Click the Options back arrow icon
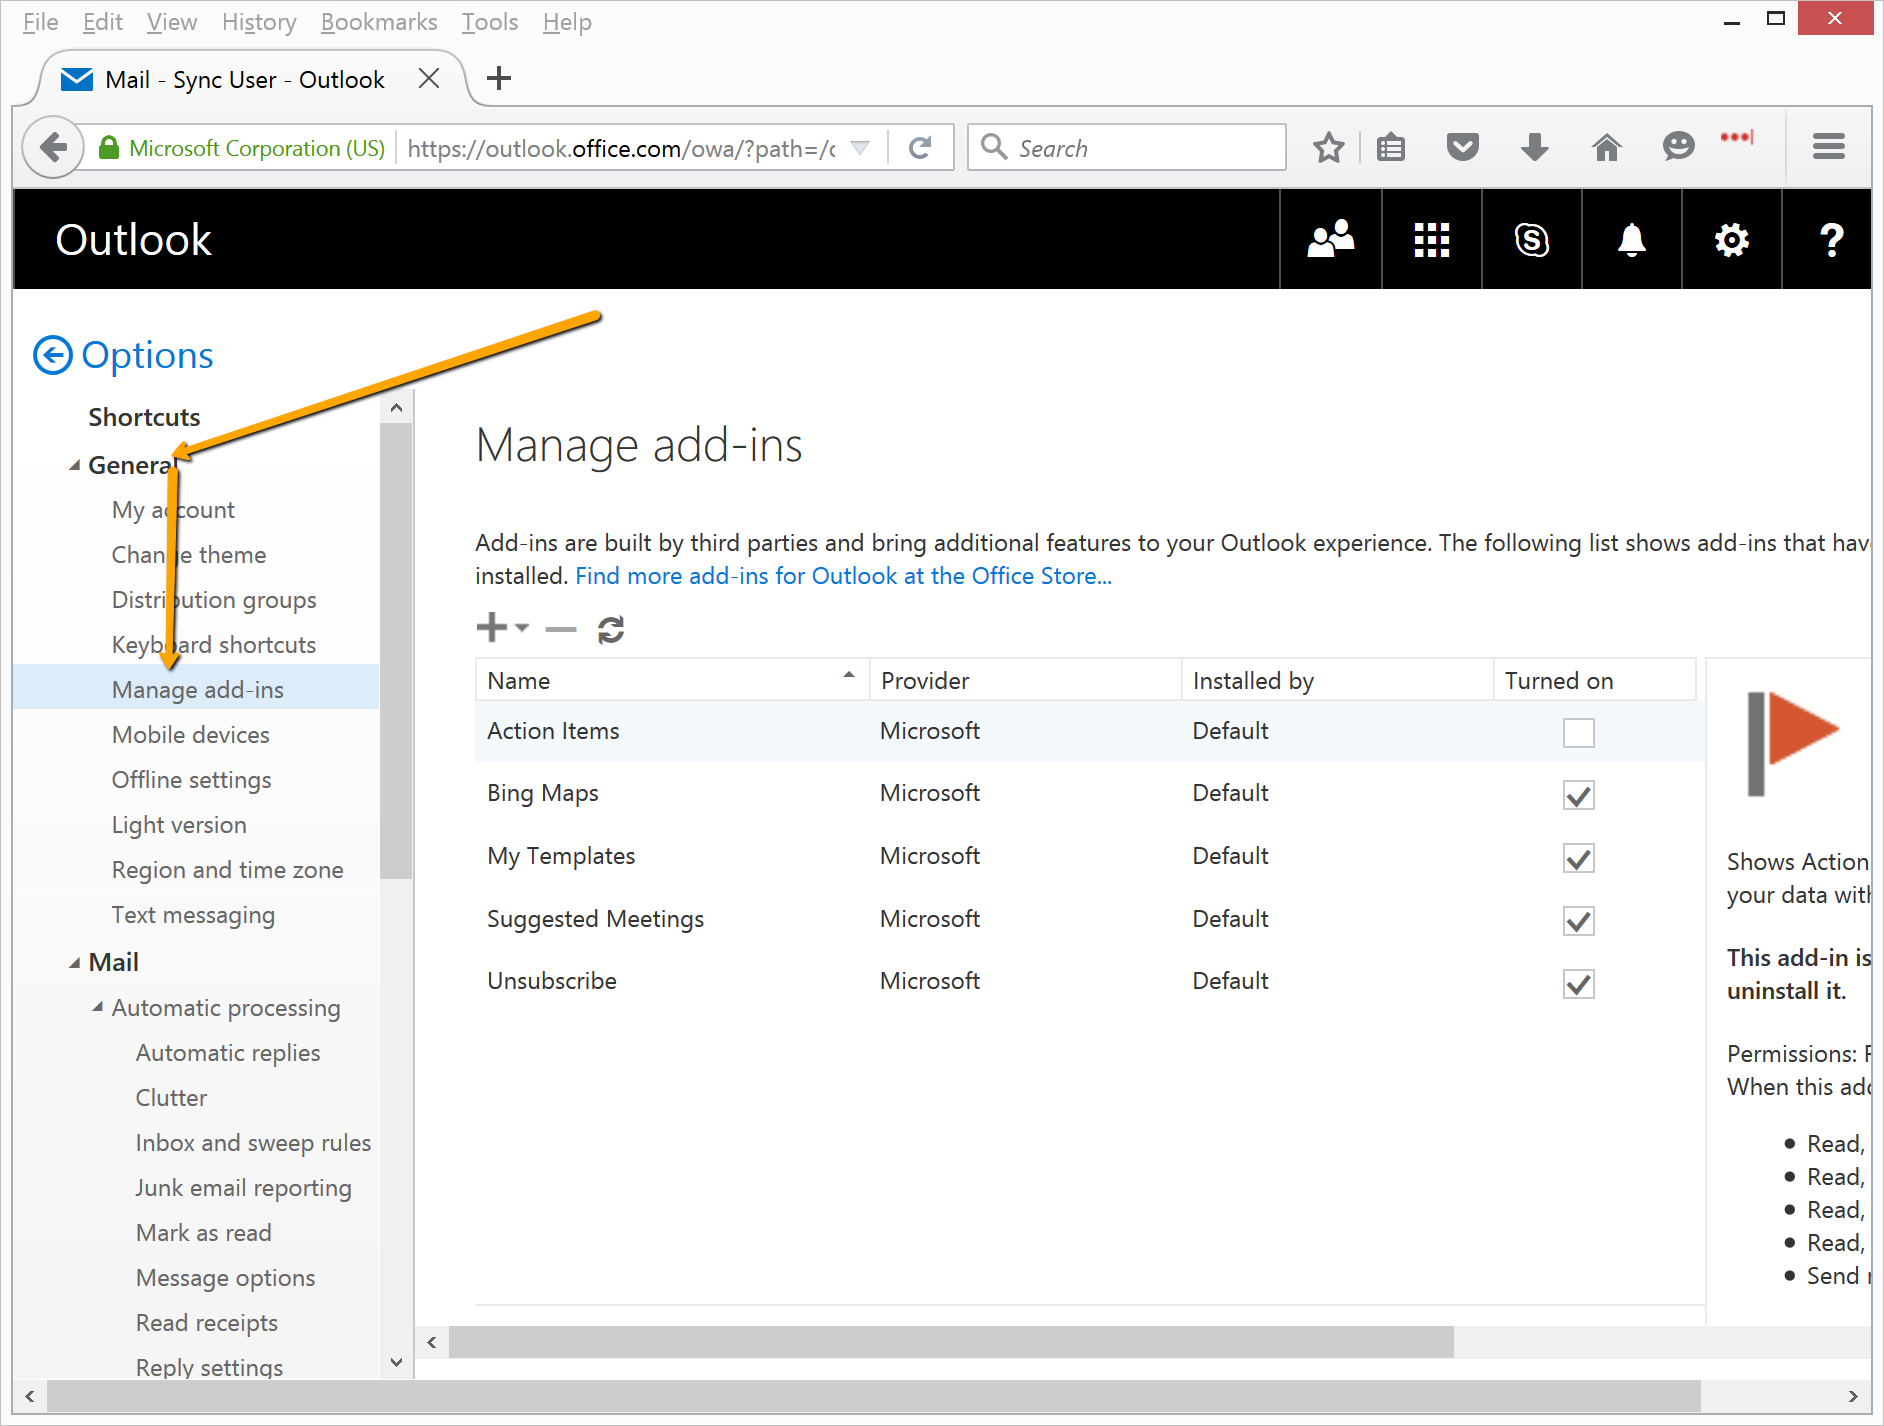 tap(53, 355)
